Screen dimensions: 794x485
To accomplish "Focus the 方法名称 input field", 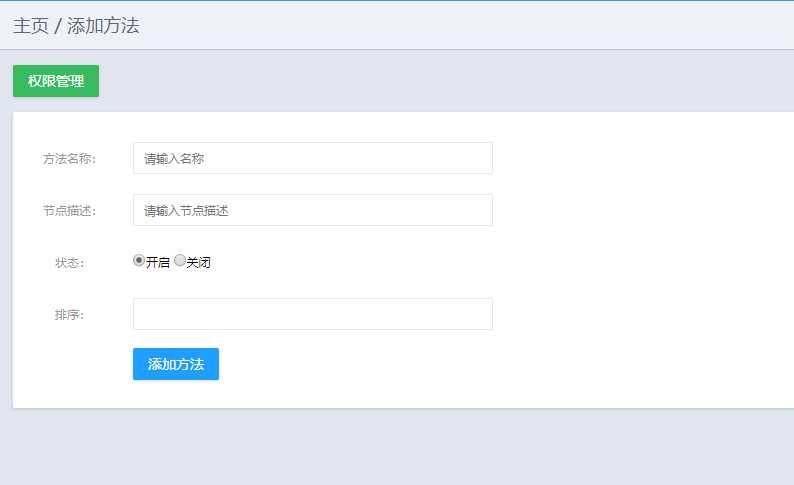I will (x=312, y=158).
